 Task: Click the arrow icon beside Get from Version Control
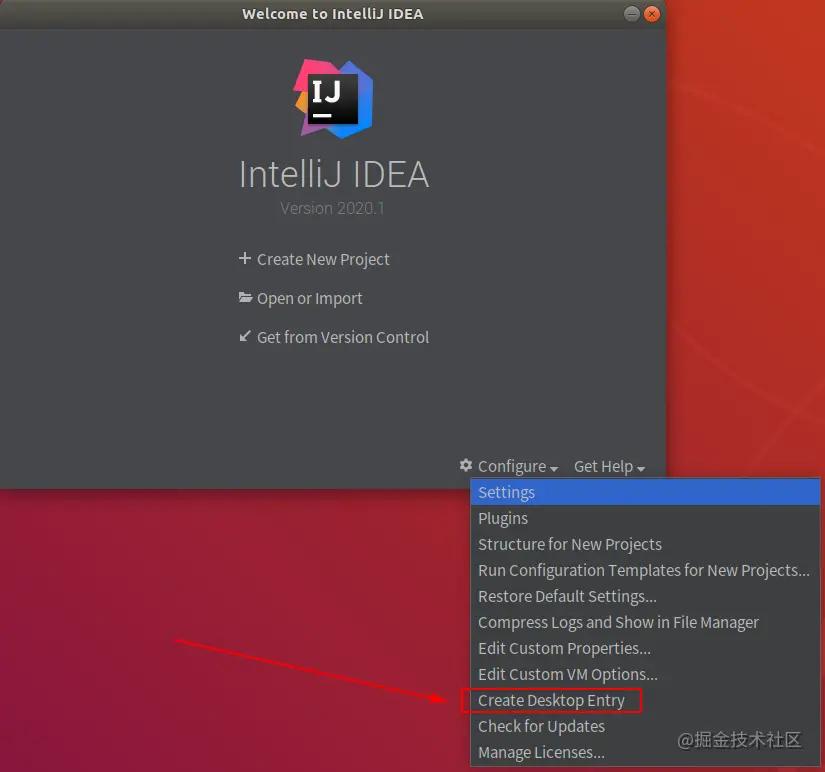(x=245, y=336)
